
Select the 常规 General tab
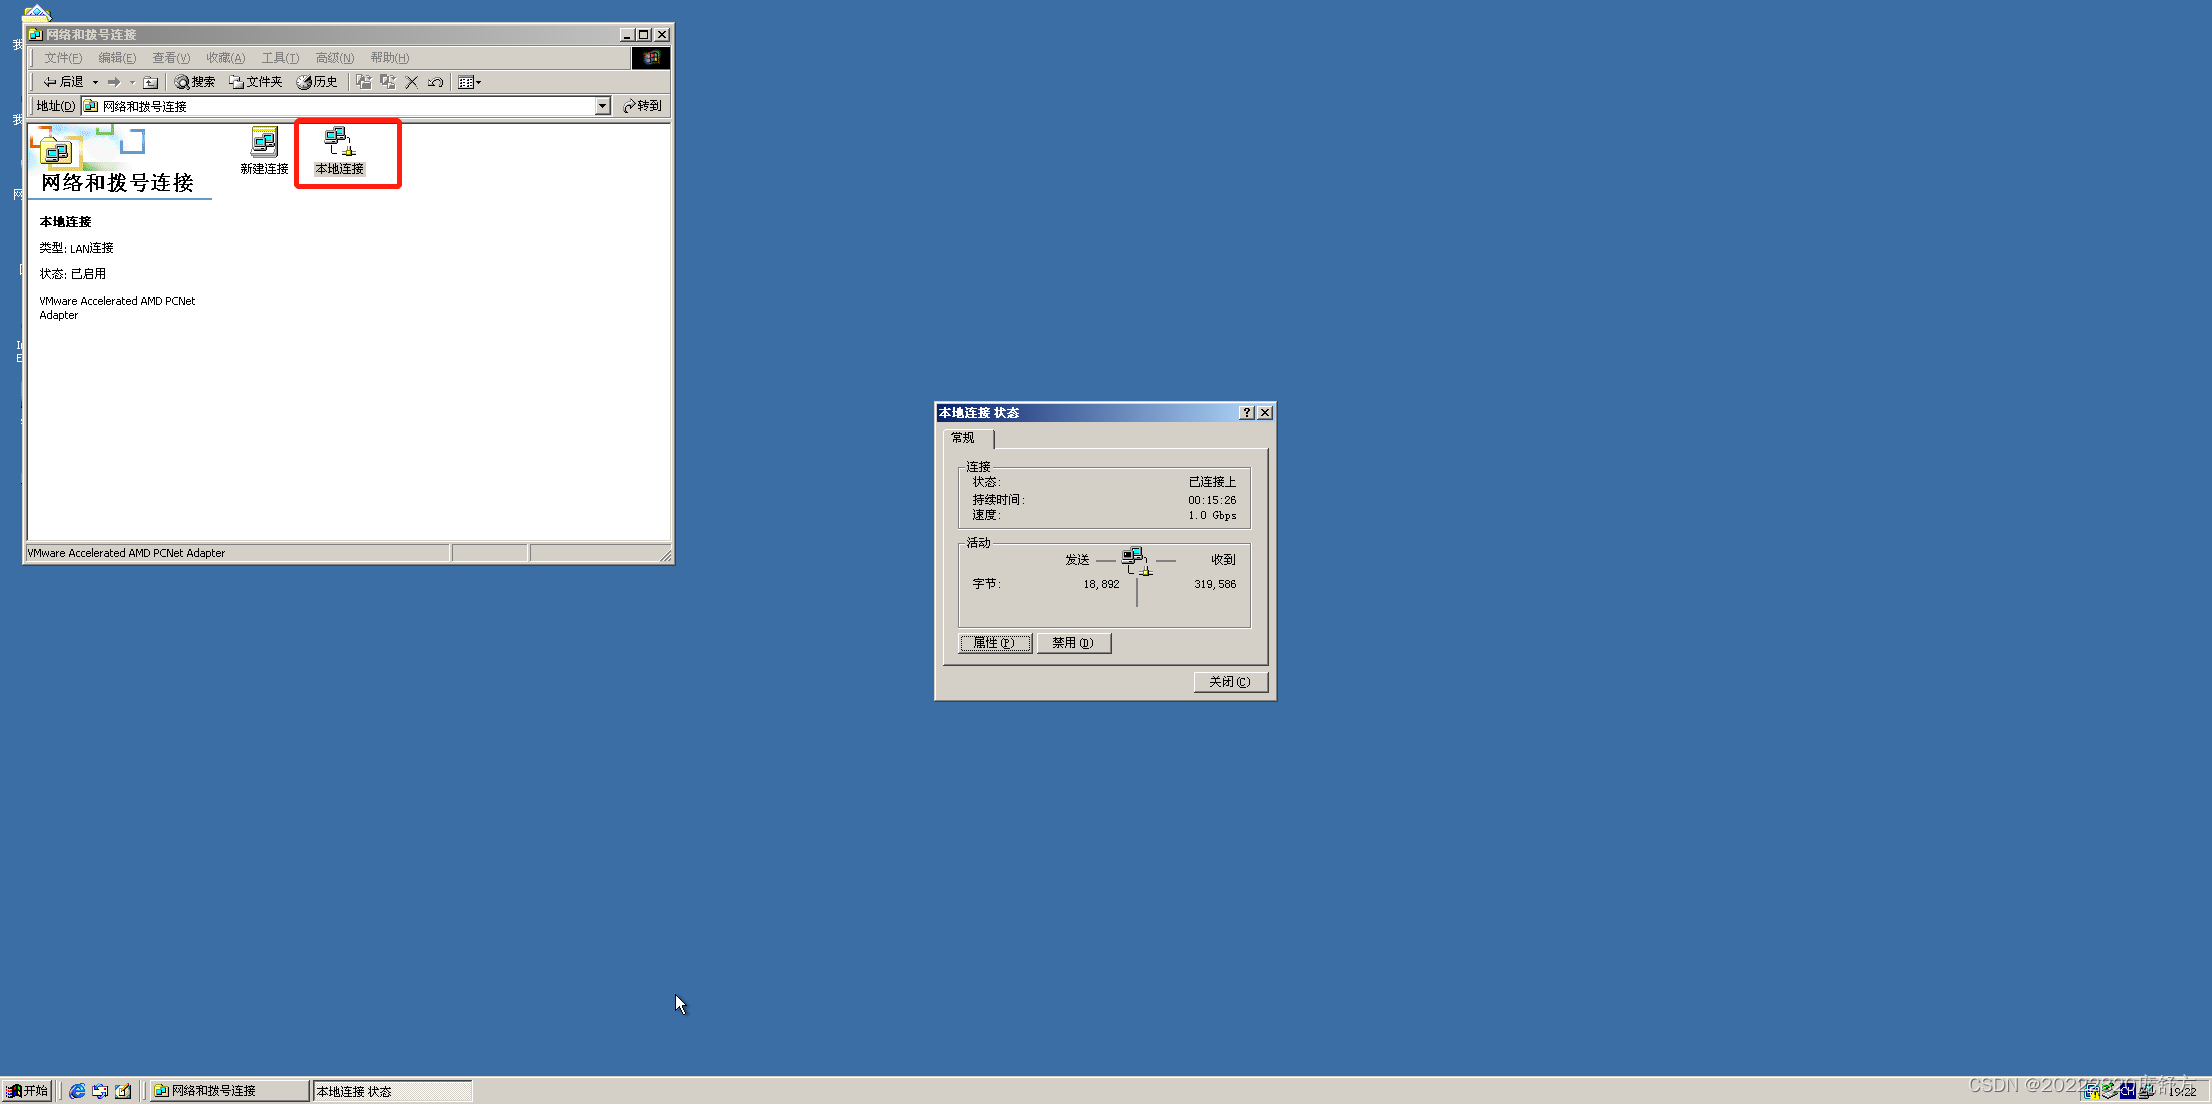point(962,438)
